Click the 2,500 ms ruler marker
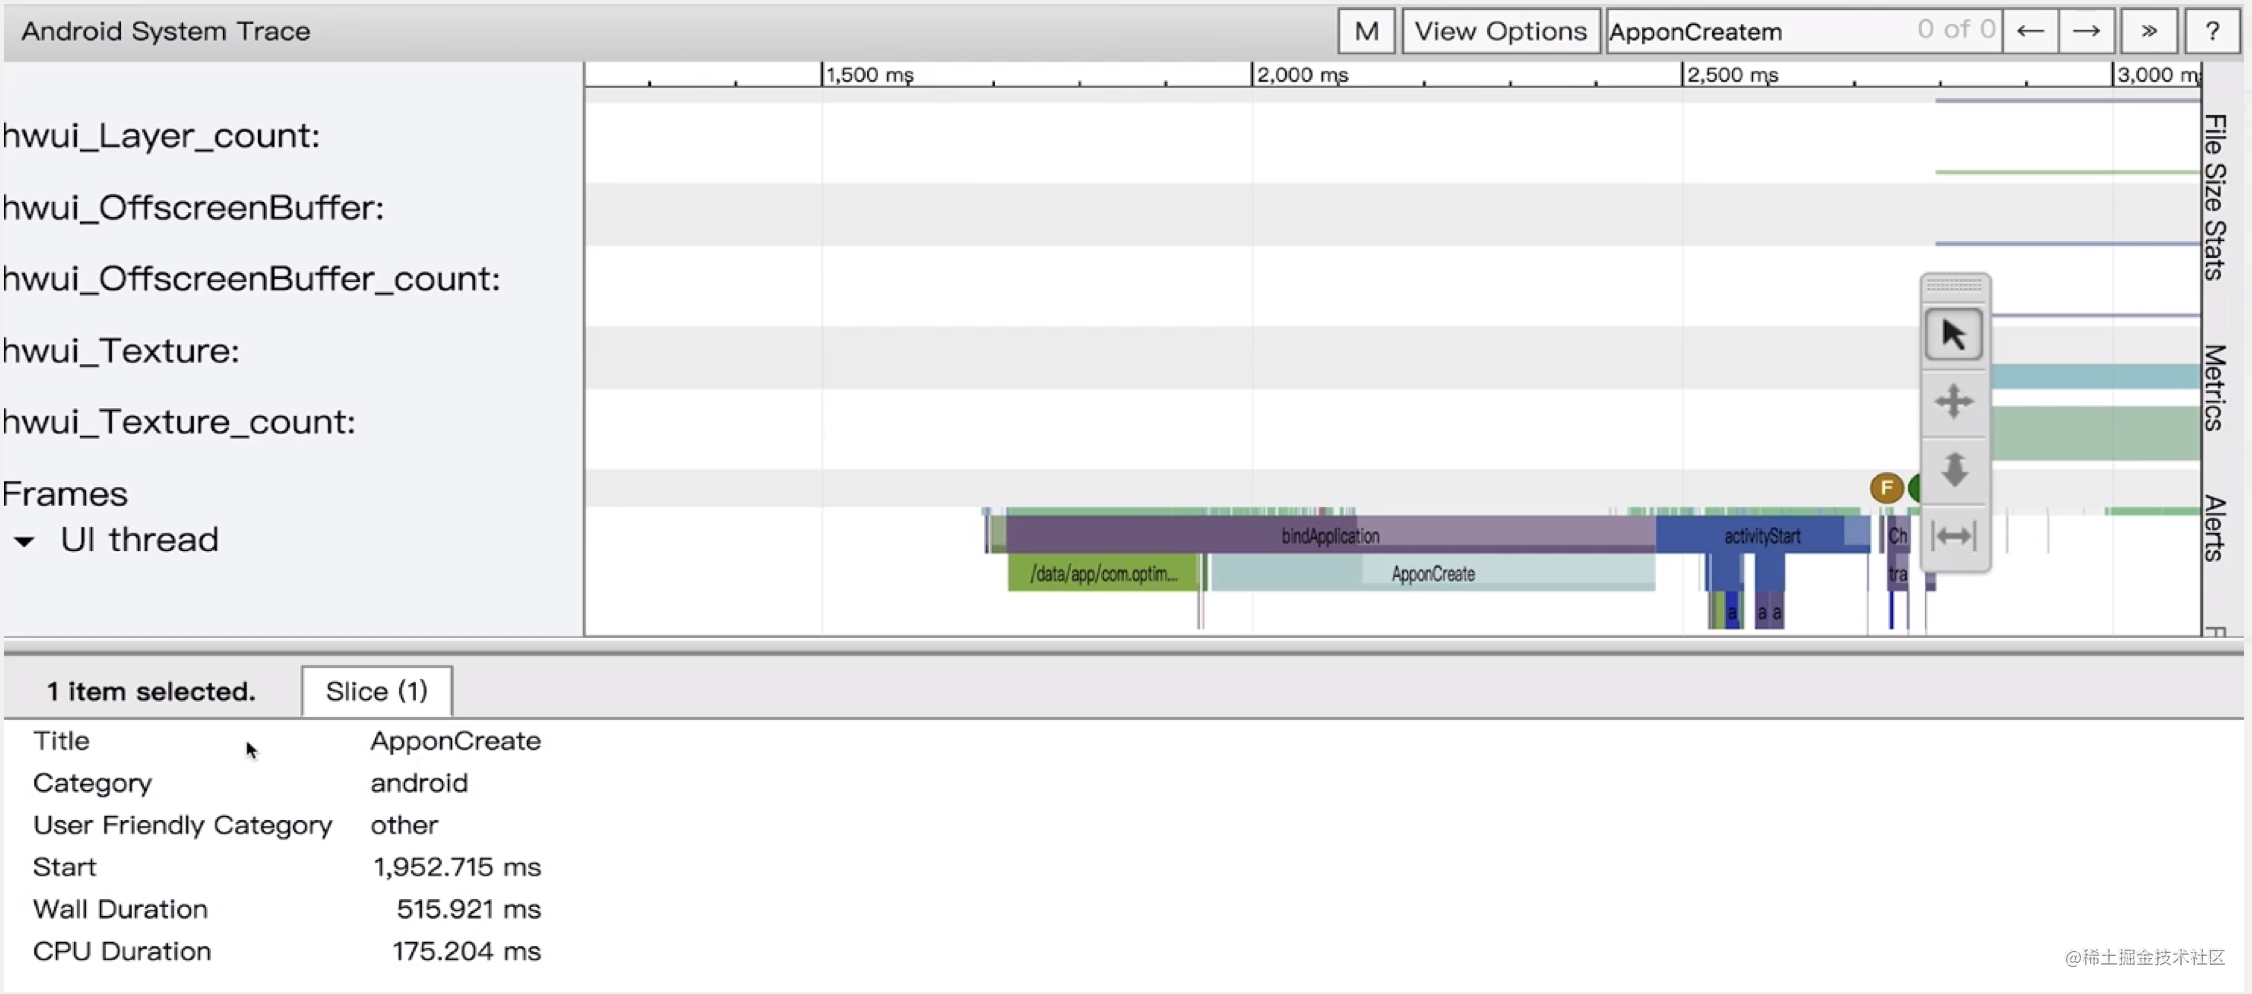Screen dimensions: 2252x994 (x=1731, y=74)
